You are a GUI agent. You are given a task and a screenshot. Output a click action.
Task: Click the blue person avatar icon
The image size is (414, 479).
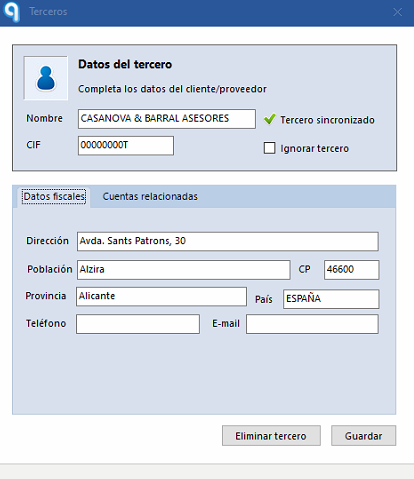[46, 78]
